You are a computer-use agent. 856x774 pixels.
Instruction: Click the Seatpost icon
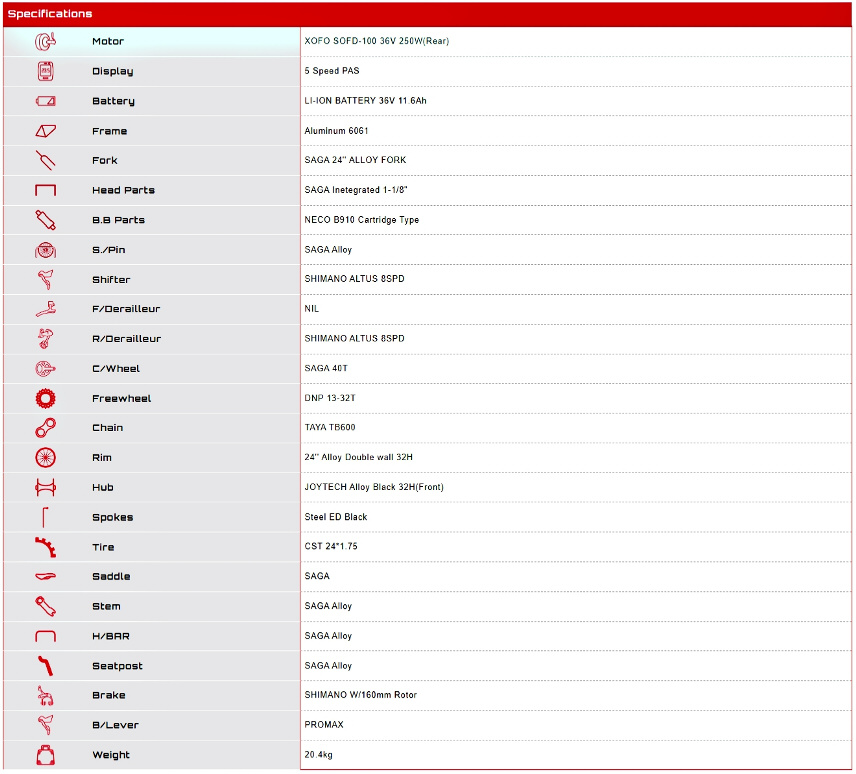coord(45,666)
